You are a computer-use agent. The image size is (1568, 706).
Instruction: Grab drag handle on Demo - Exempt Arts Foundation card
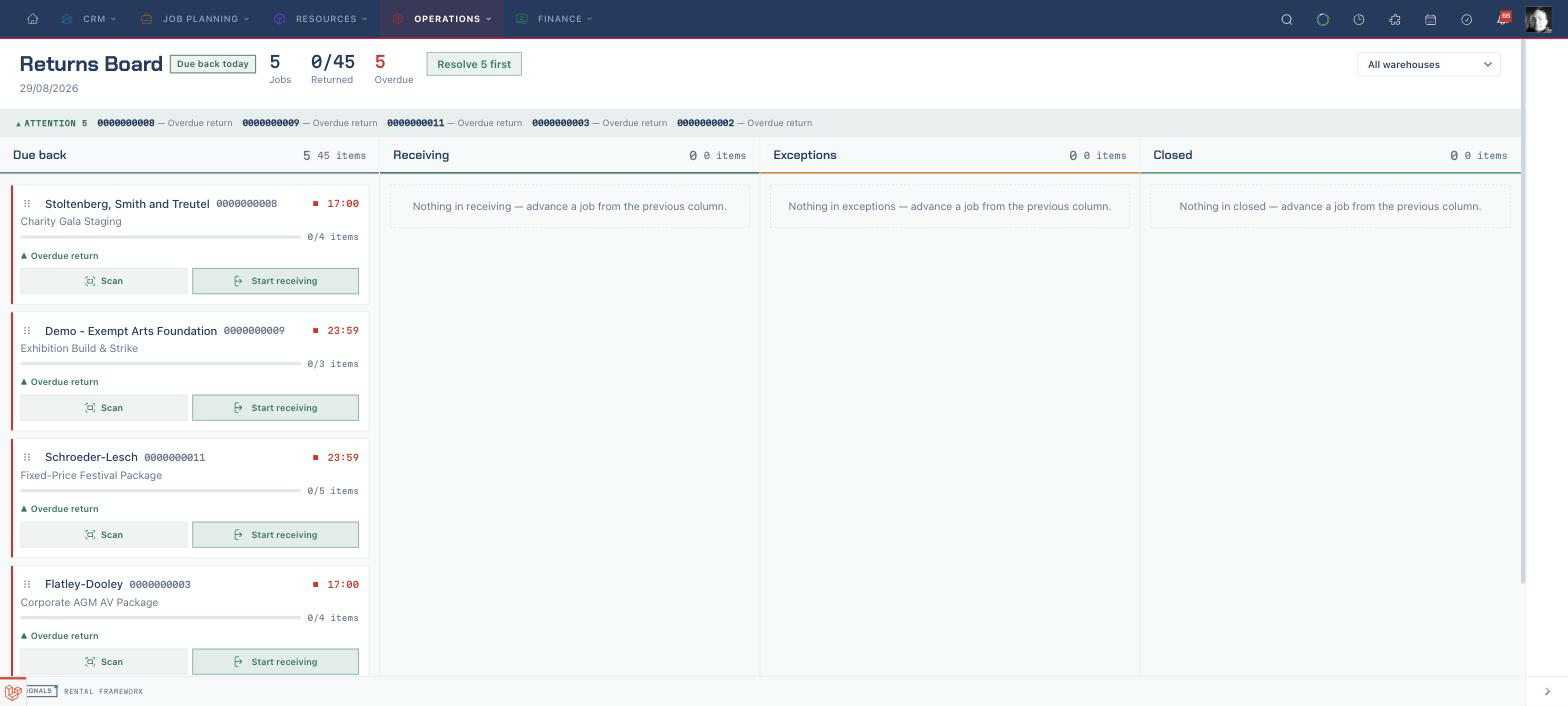pyautogui.click(x=27, y=331)
